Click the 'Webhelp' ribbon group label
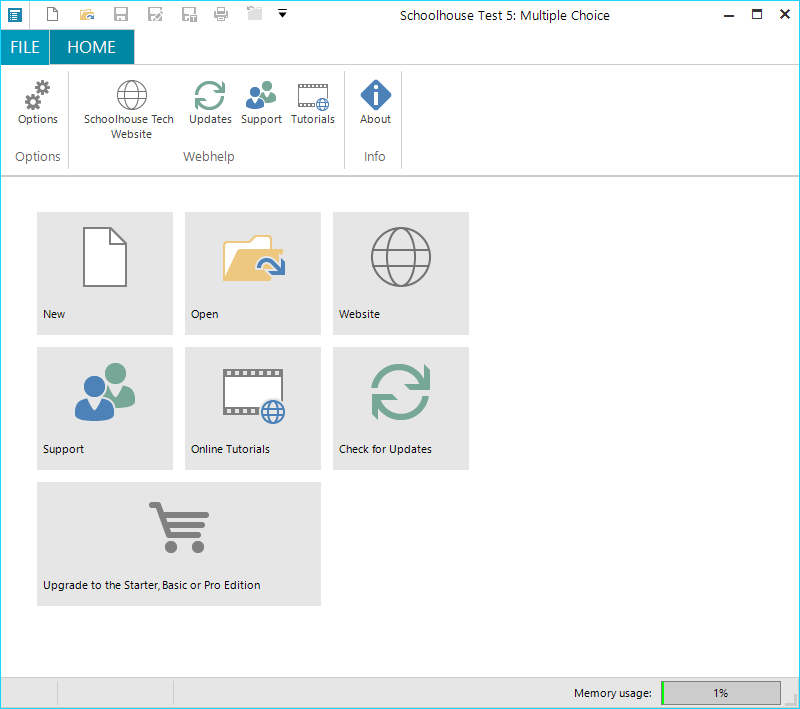The image size is (800, 709). click(209, 157)
